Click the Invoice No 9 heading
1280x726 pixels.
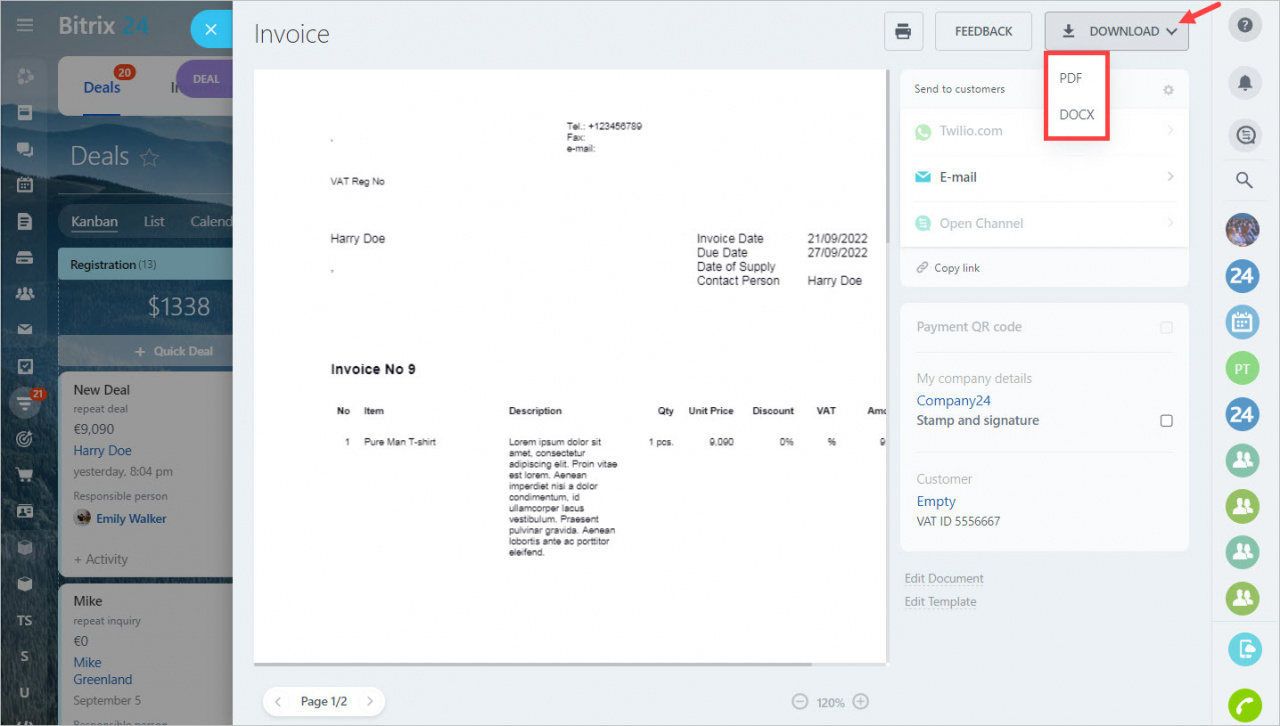[373, 369]
